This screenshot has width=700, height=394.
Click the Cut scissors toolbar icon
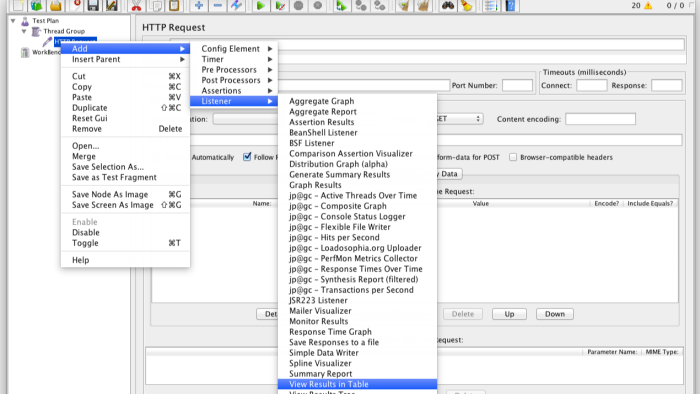pyautogui.click(x=136, y=5)
